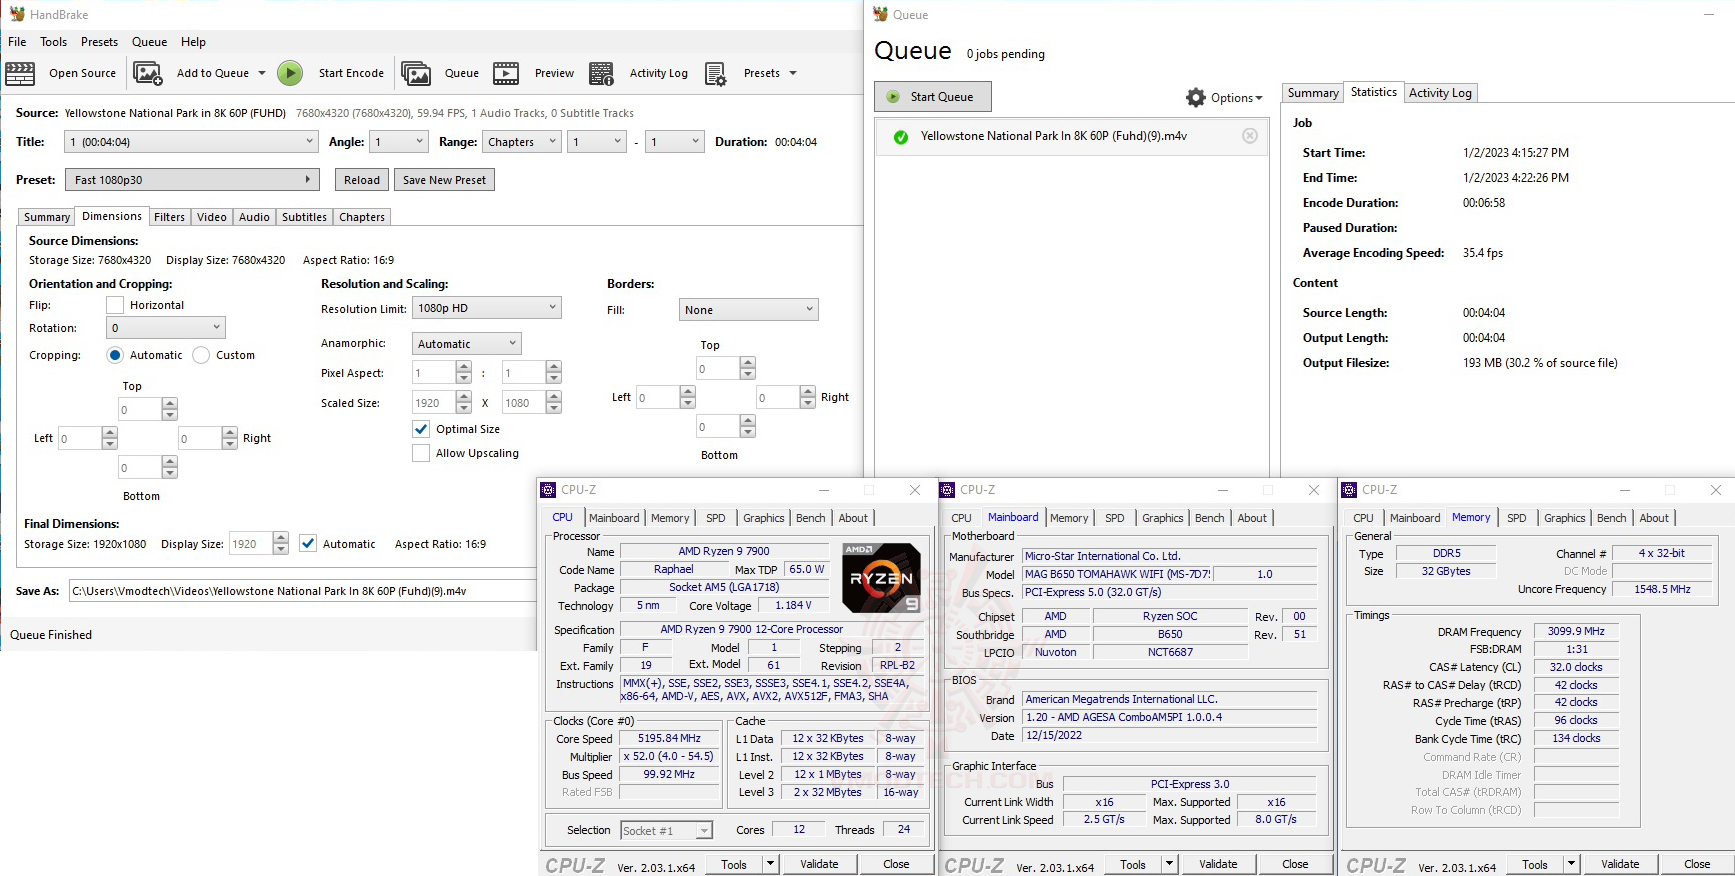Switch to the Subtitles tab
This screenshot has width=1735, height=876.
304,217
